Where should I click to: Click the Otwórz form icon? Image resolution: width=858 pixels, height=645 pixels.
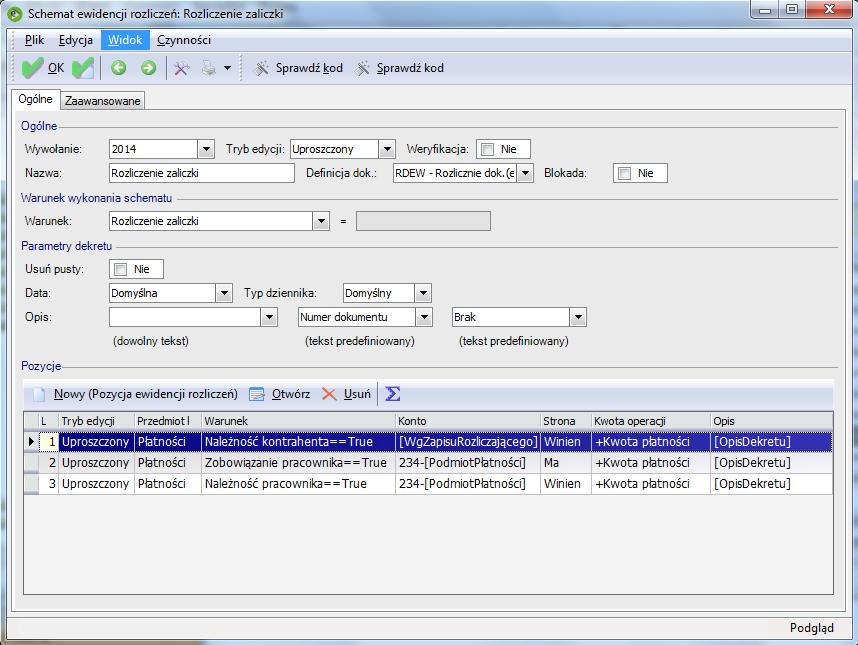257,394
